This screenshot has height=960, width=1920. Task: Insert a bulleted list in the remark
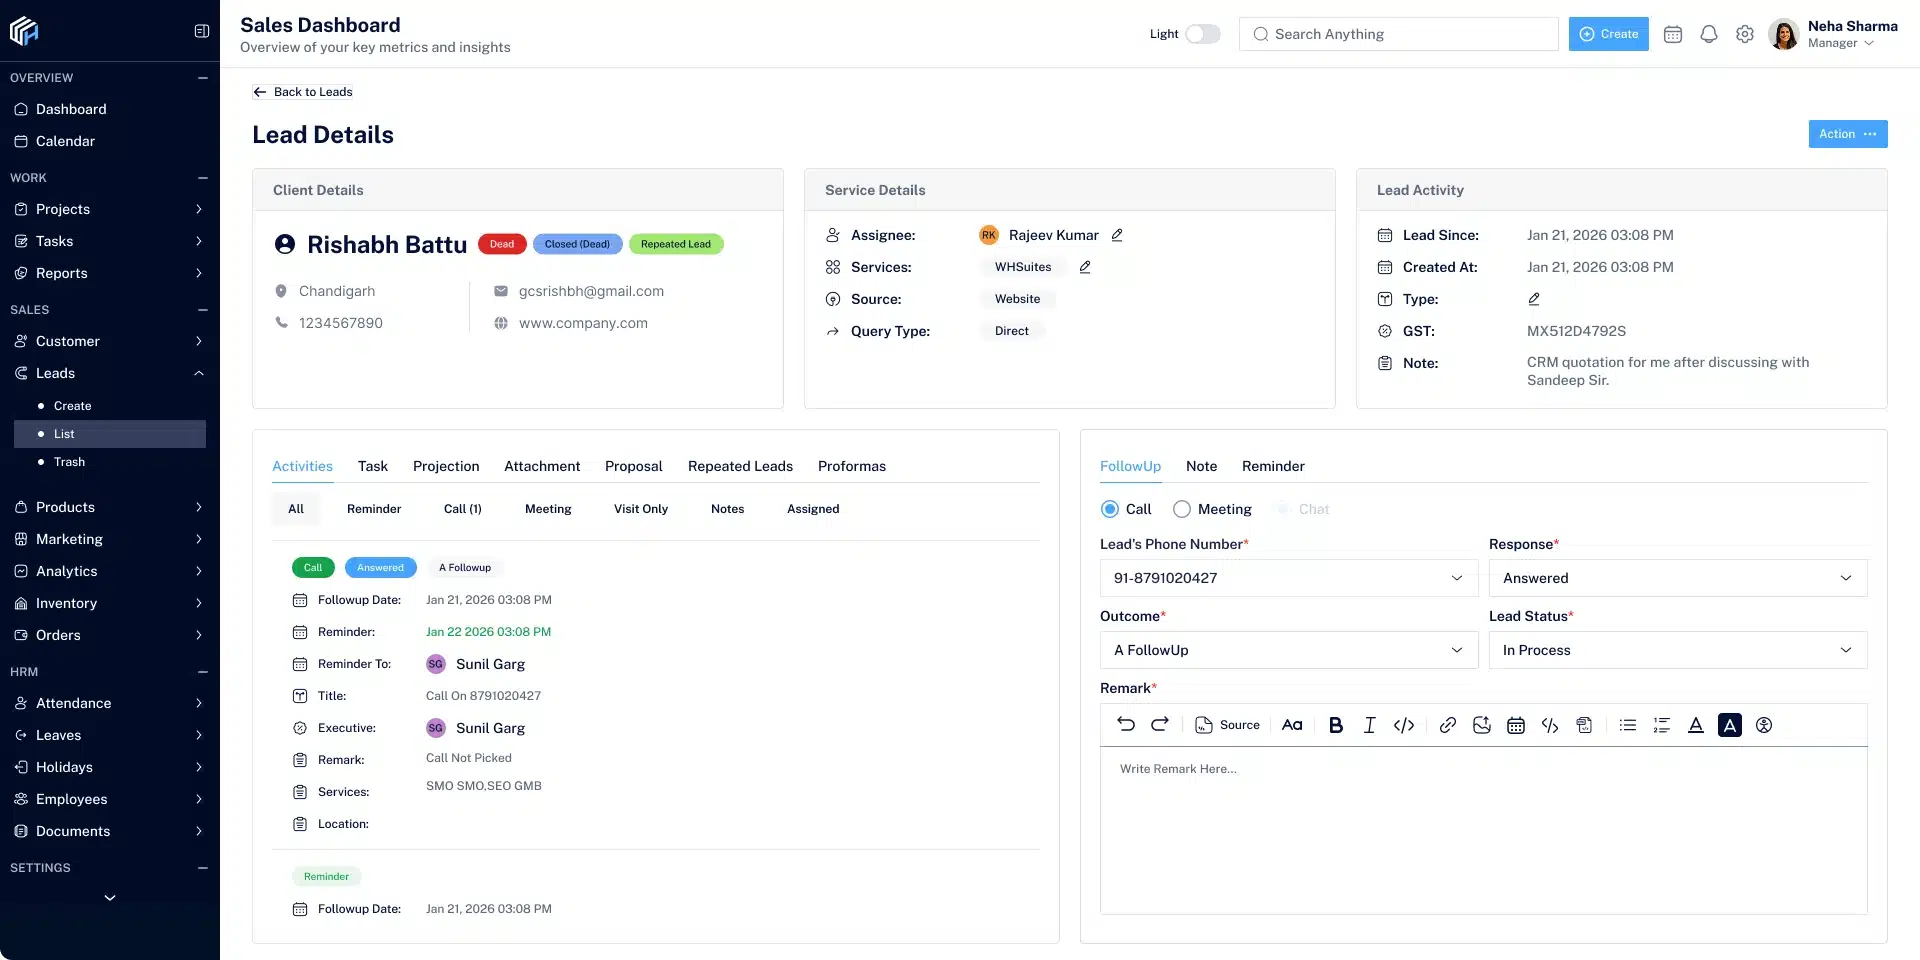1628,725
